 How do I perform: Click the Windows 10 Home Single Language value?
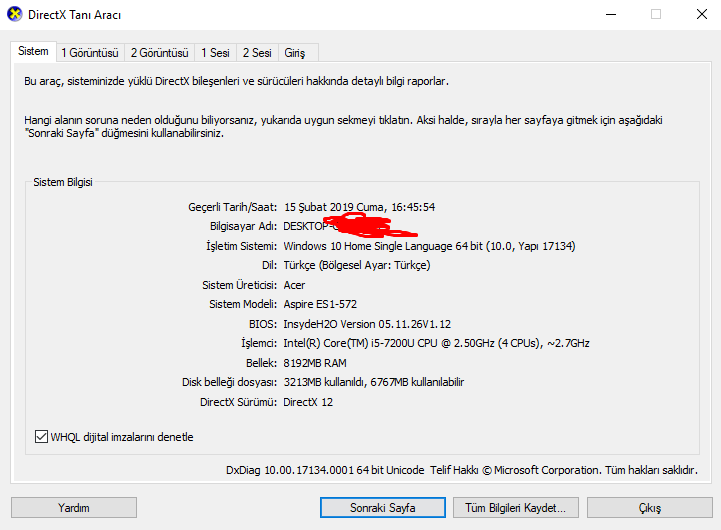(x=429, y=246)
